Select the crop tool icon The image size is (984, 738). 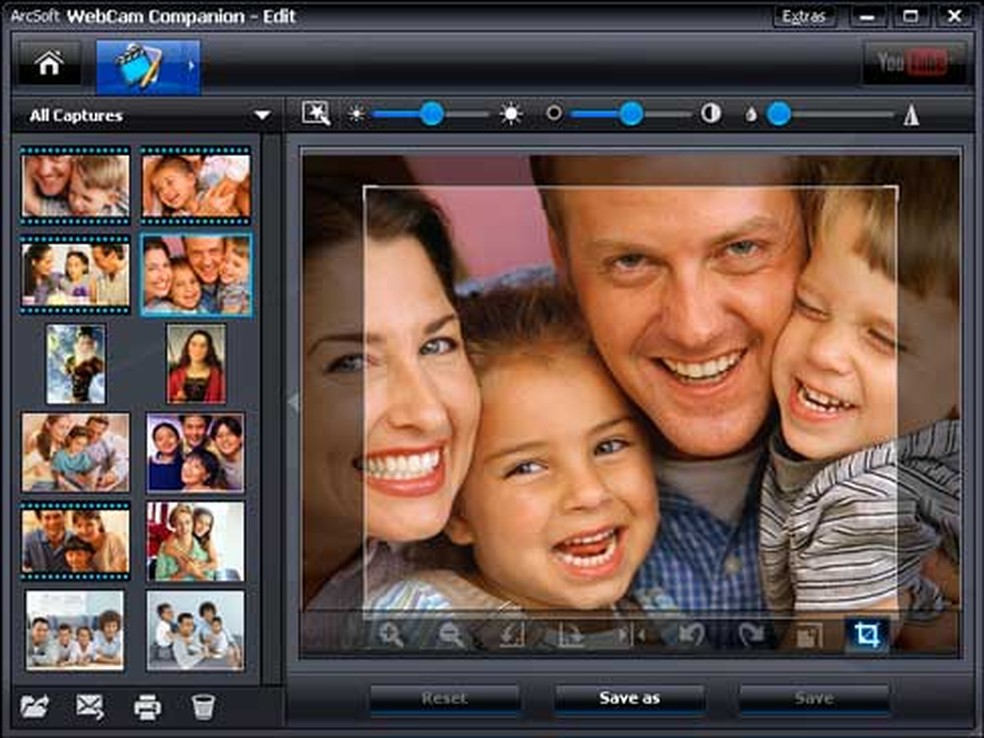click(x=867, y=634)
